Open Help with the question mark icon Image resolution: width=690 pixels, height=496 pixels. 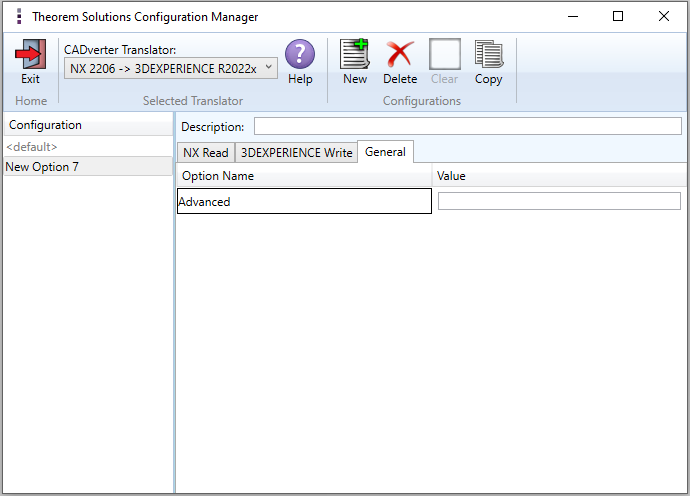[x=300, y=54]
